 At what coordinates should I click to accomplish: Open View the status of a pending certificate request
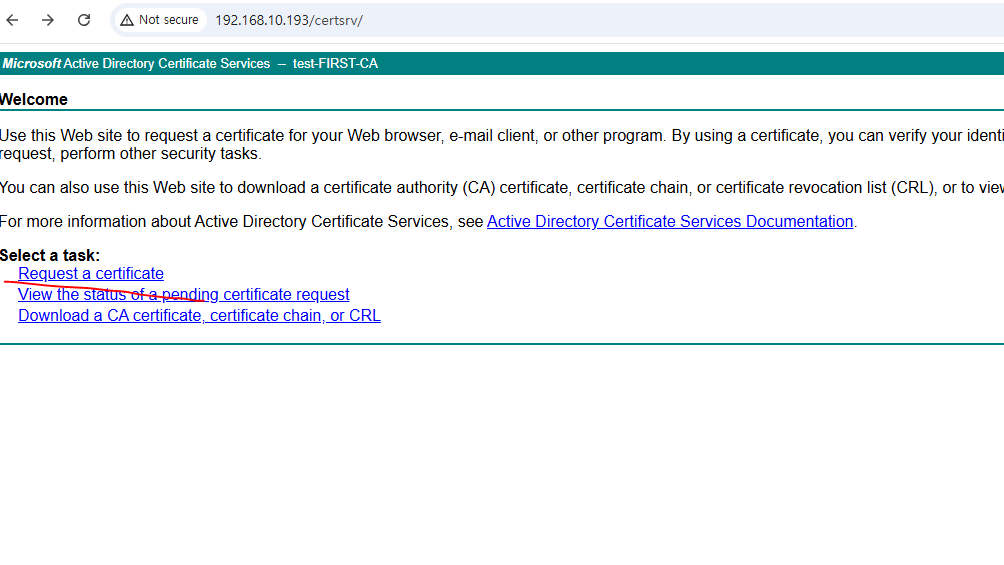[x=184, y=295]
